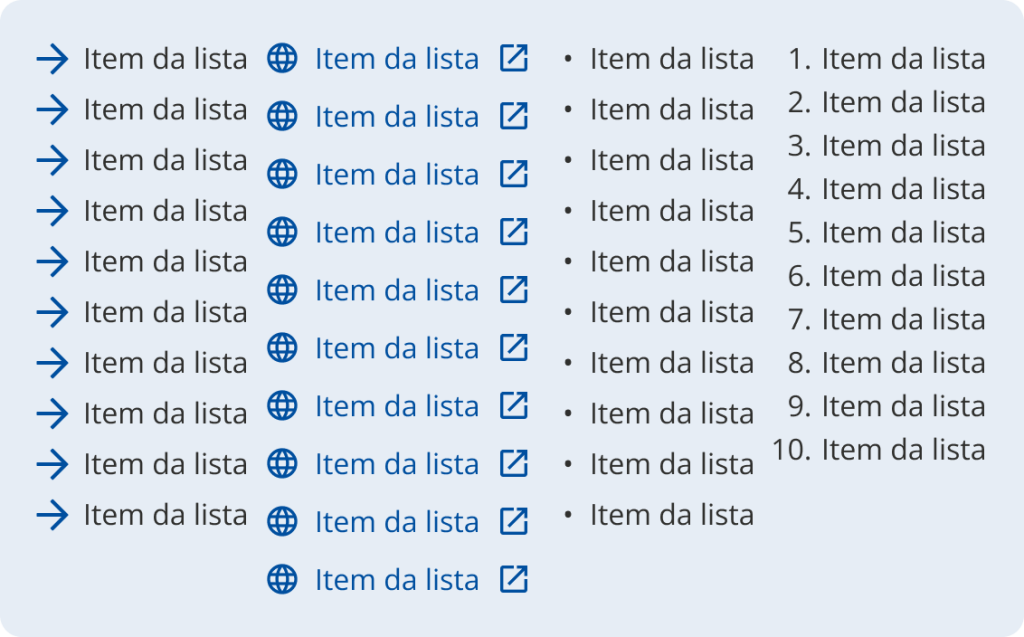
Task: Click the first bulleted "Item da lista" text
Action: click(x=671, y=59)
